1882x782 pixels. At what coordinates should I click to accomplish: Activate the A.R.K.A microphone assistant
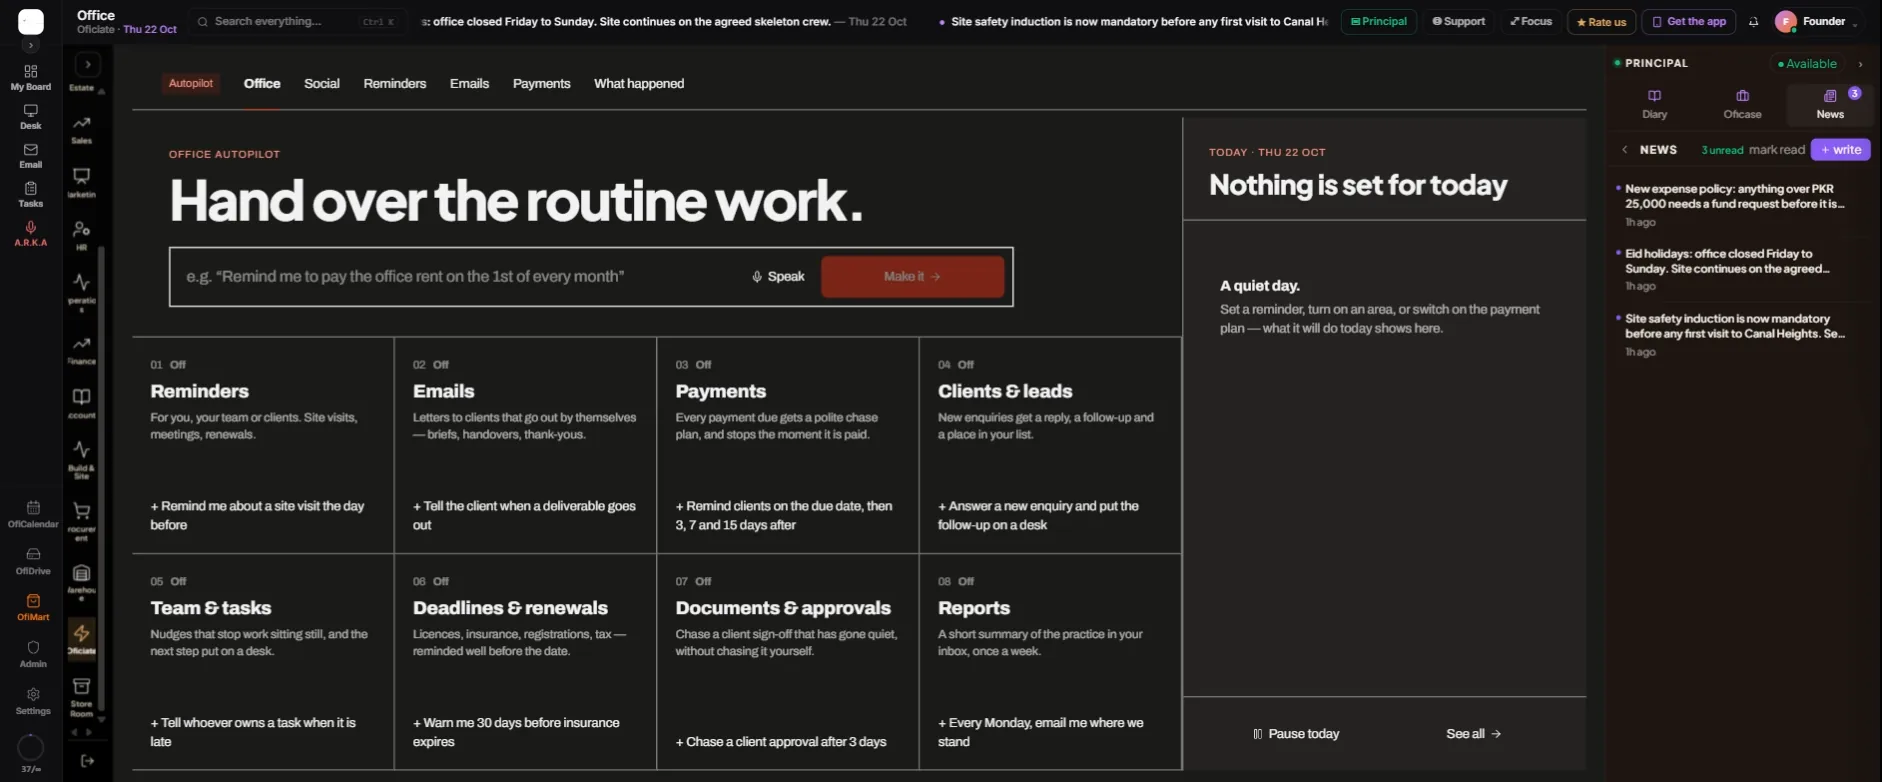[31, 234]
